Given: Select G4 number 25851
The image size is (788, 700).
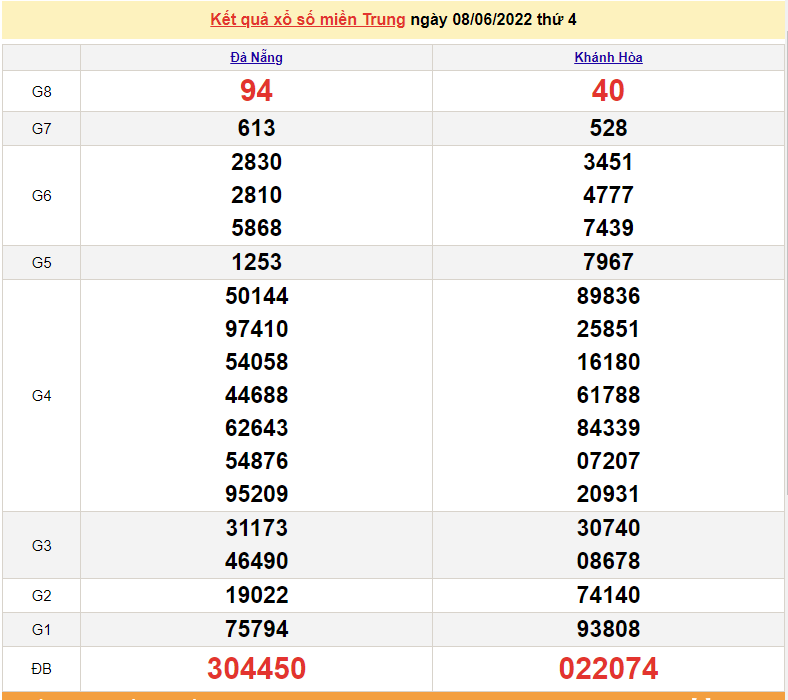Looking at the screenshot, I should (608, 329).
